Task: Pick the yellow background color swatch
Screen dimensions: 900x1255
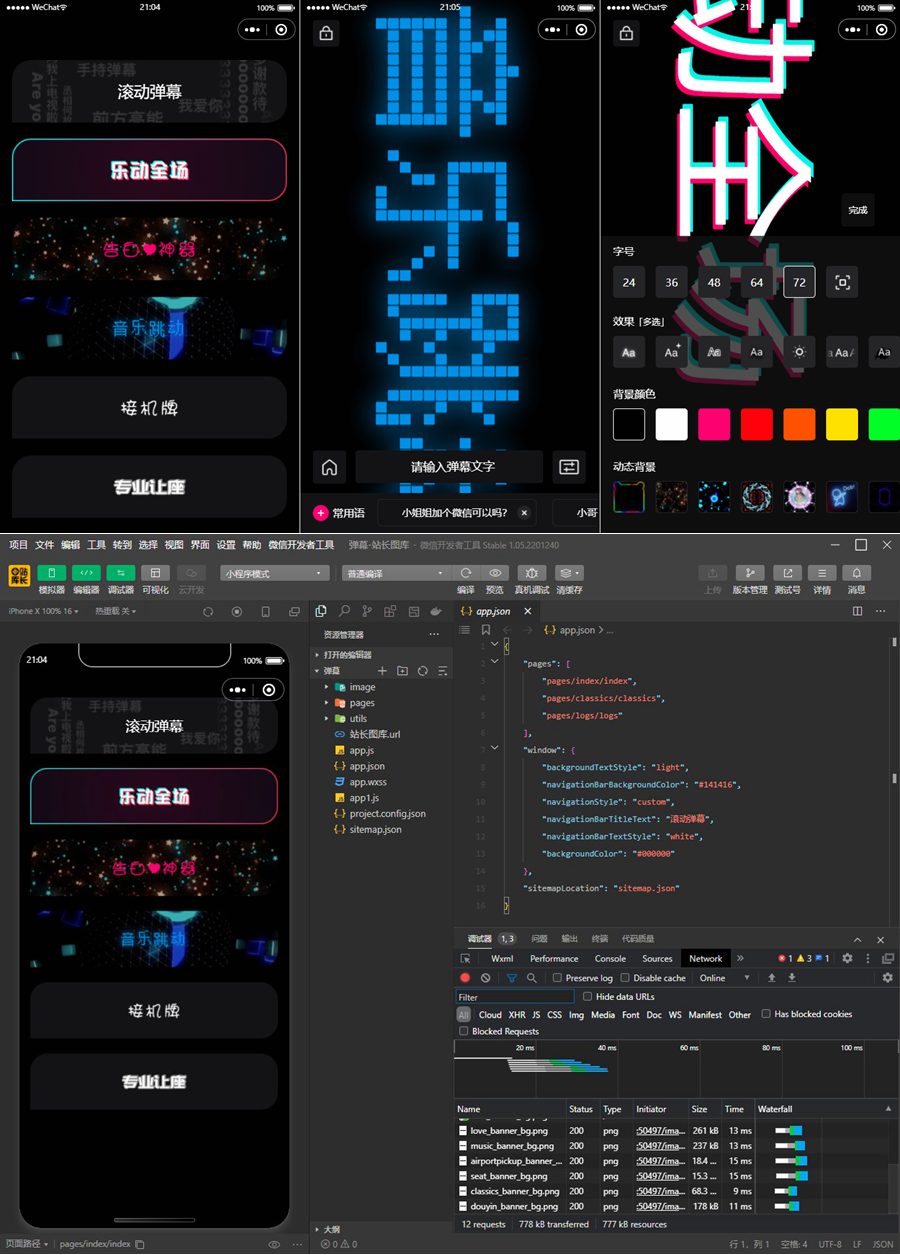Action: tap(842, 424)
